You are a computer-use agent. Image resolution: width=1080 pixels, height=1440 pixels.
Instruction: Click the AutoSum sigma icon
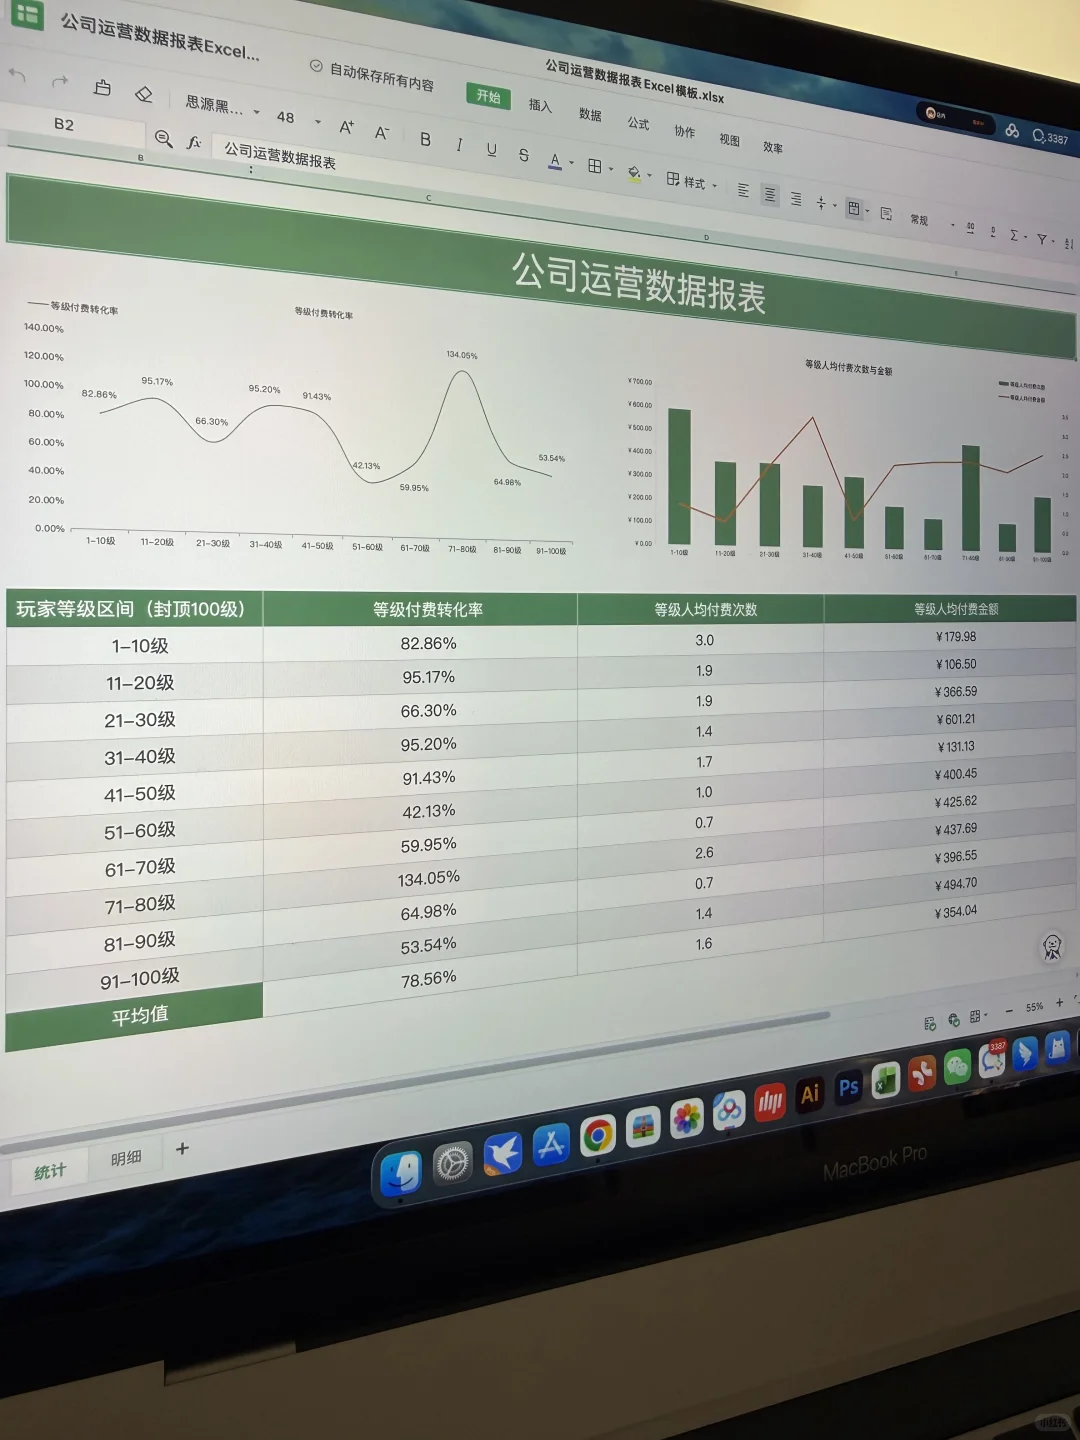click(x=1013, y=234)
